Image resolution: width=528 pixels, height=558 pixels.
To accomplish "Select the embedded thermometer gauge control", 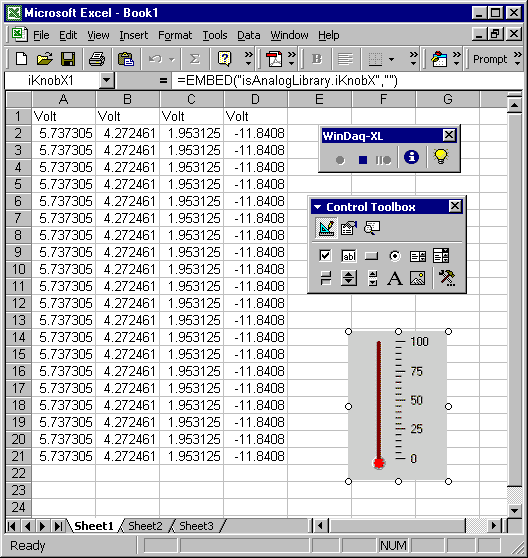I will click(x=398, y=406).
